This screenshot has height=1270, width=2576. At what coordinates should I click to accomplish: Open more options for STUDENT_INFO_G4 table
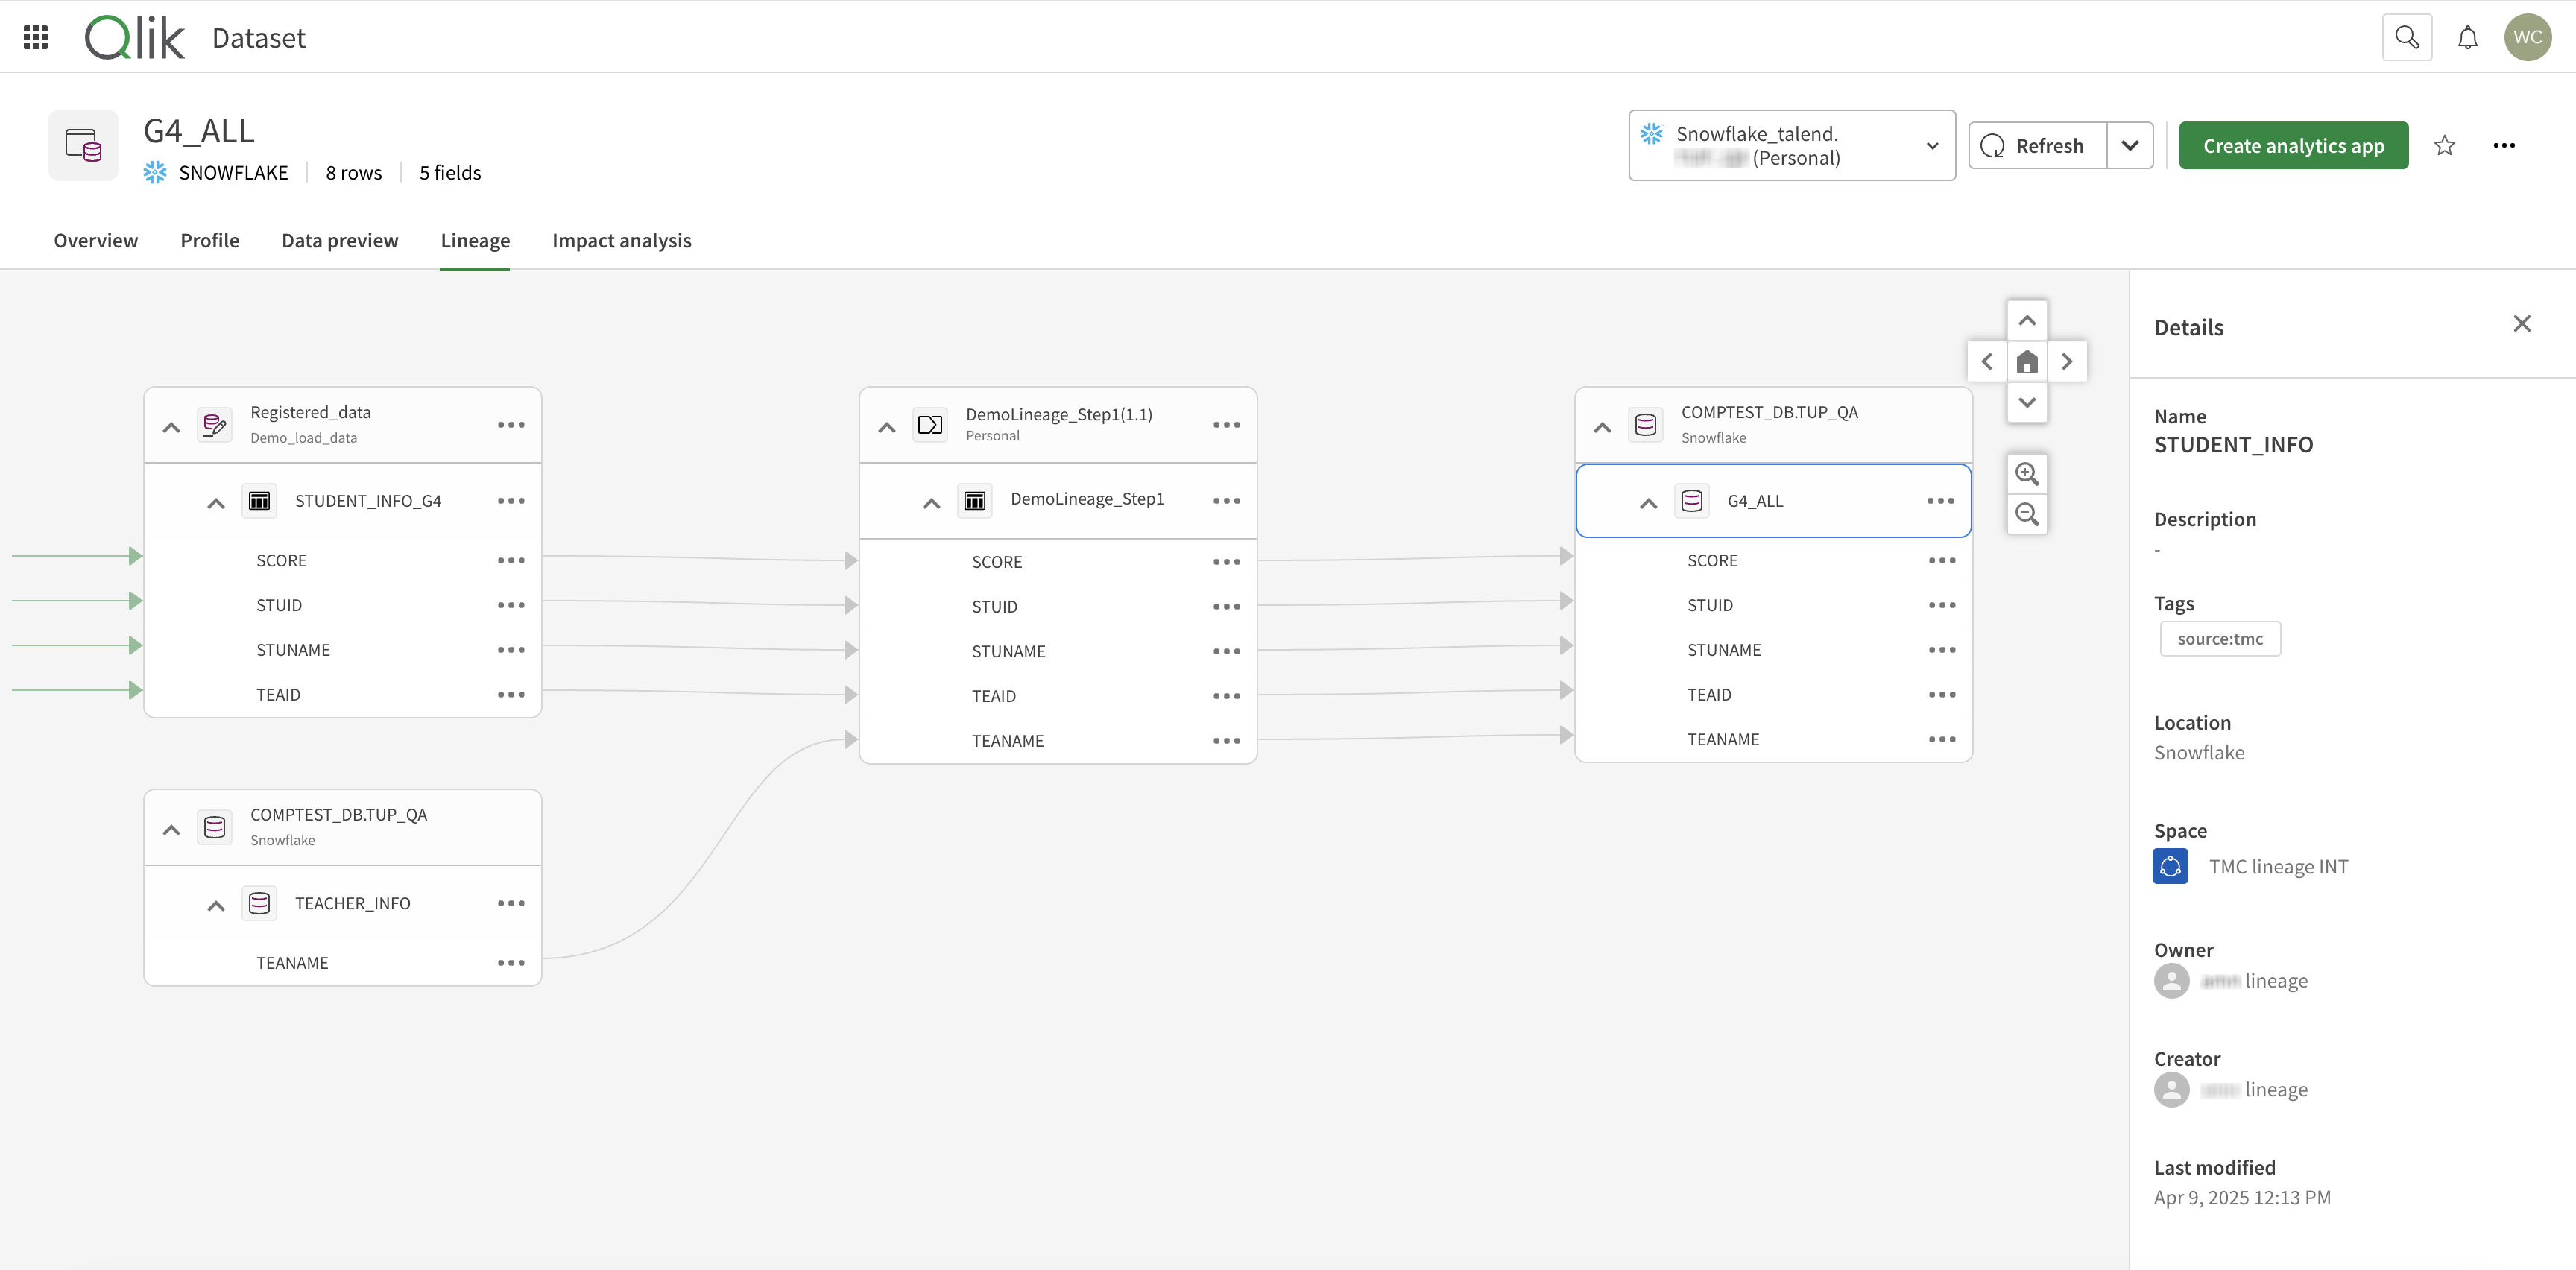point(511,501)
